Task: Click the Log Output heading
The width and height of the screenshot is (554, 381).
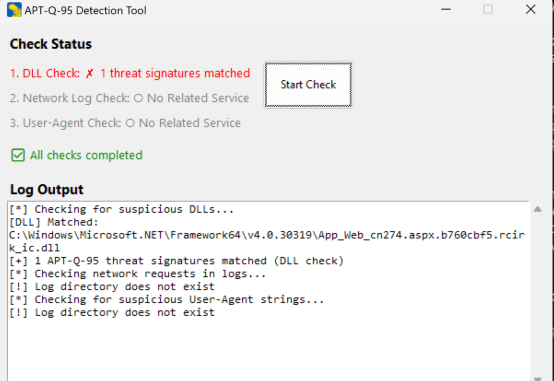Action: [x=47, y=189]
